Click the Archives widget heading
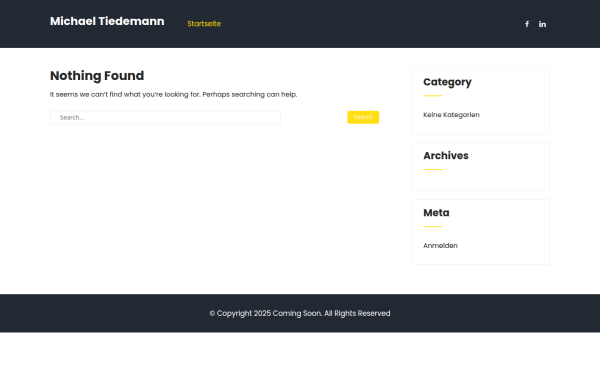This screenshot has height=375, width=600. tap(446, 155)
